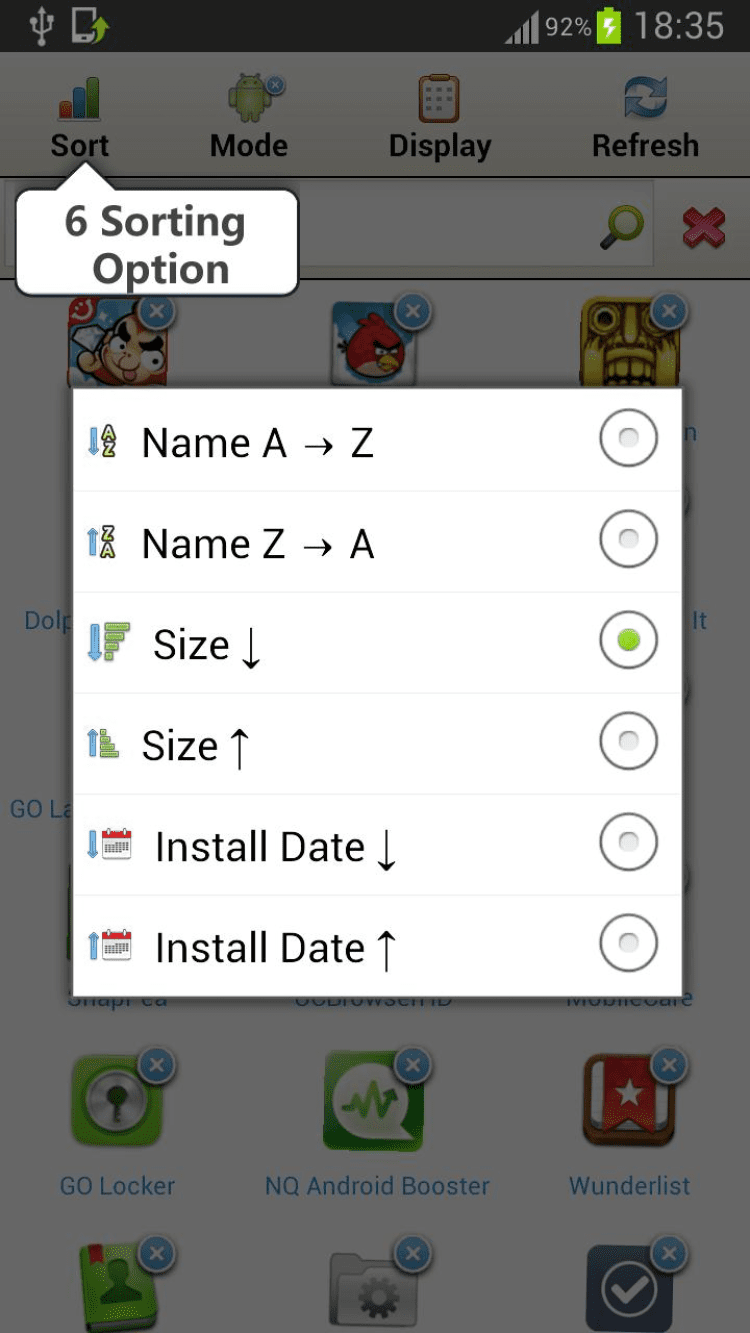Select Install Date descending radio button
This screenshot has width=750, height=1333.
628,842
